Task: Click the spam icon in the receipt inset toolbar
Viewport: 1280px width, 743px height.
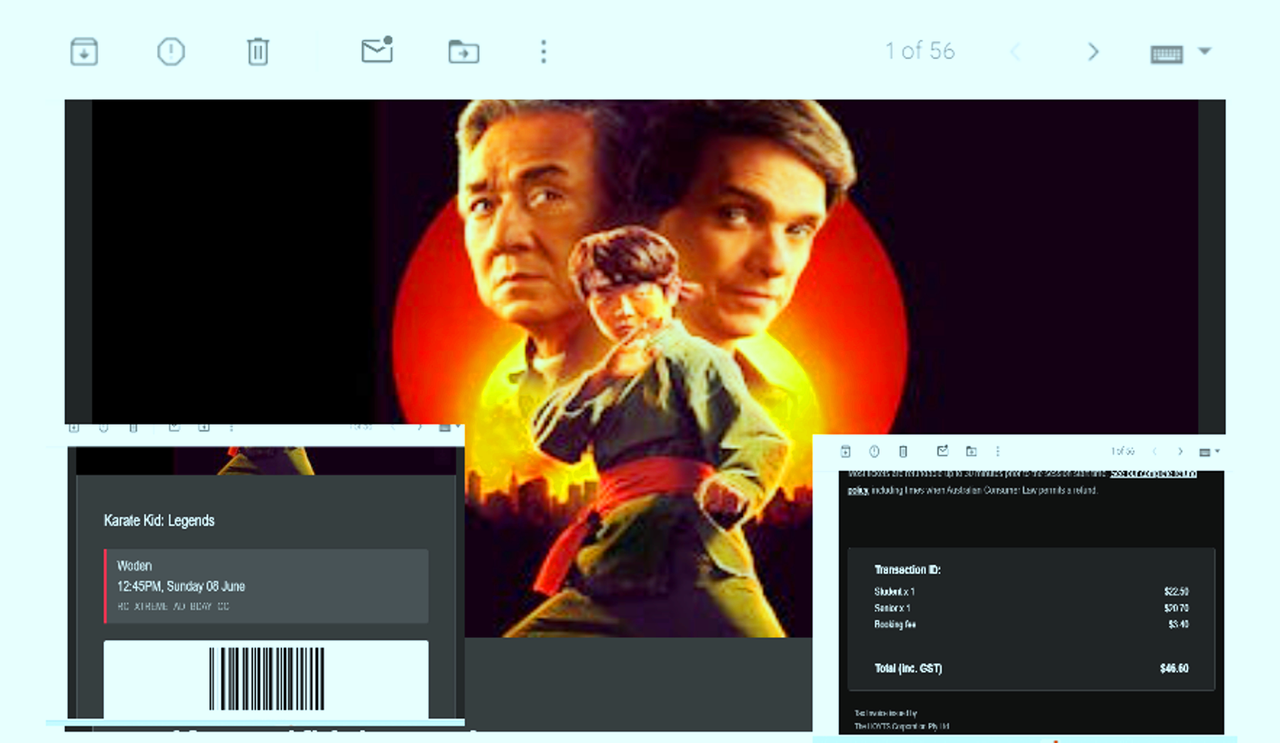Action: point(874,452)
